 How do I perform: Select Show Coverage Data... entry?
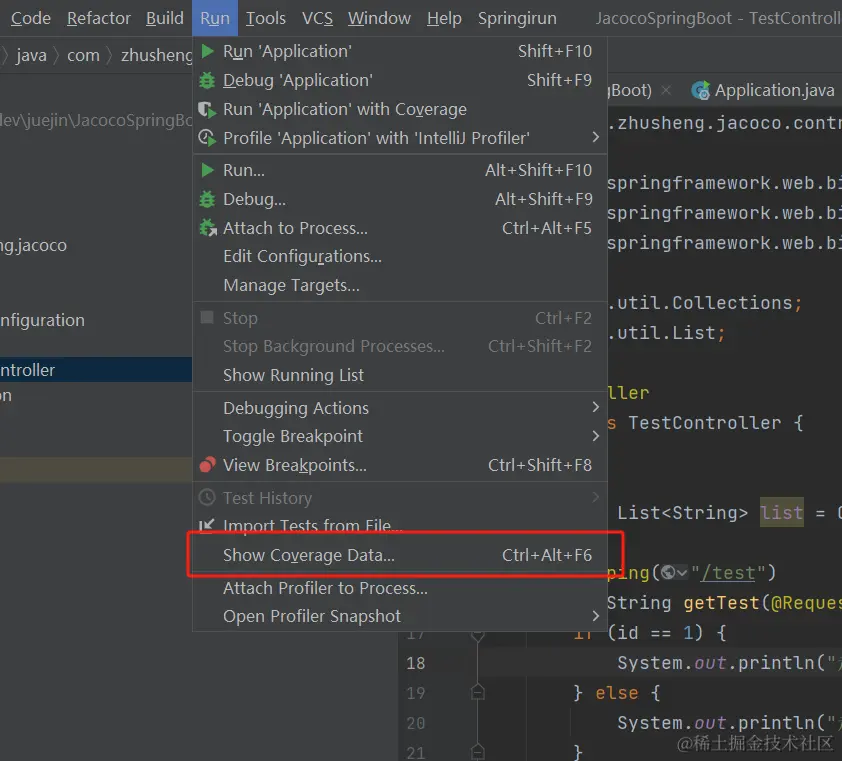pos(400,555)
